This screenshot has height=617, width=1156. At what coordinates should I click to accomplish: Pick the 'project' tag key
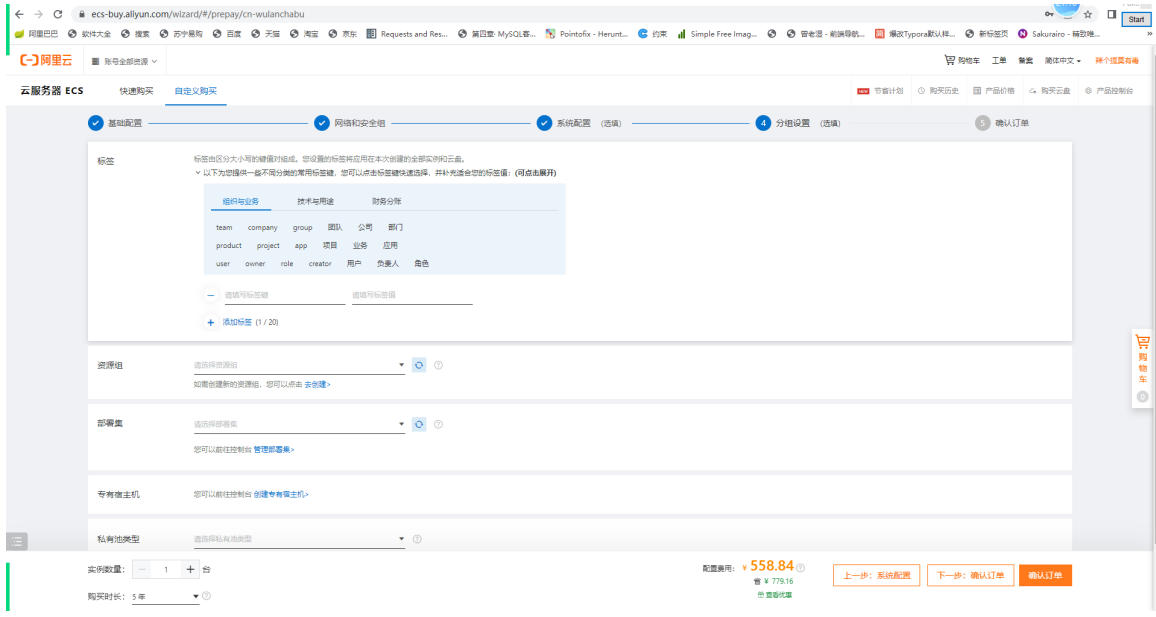click(x=268, y=245)
